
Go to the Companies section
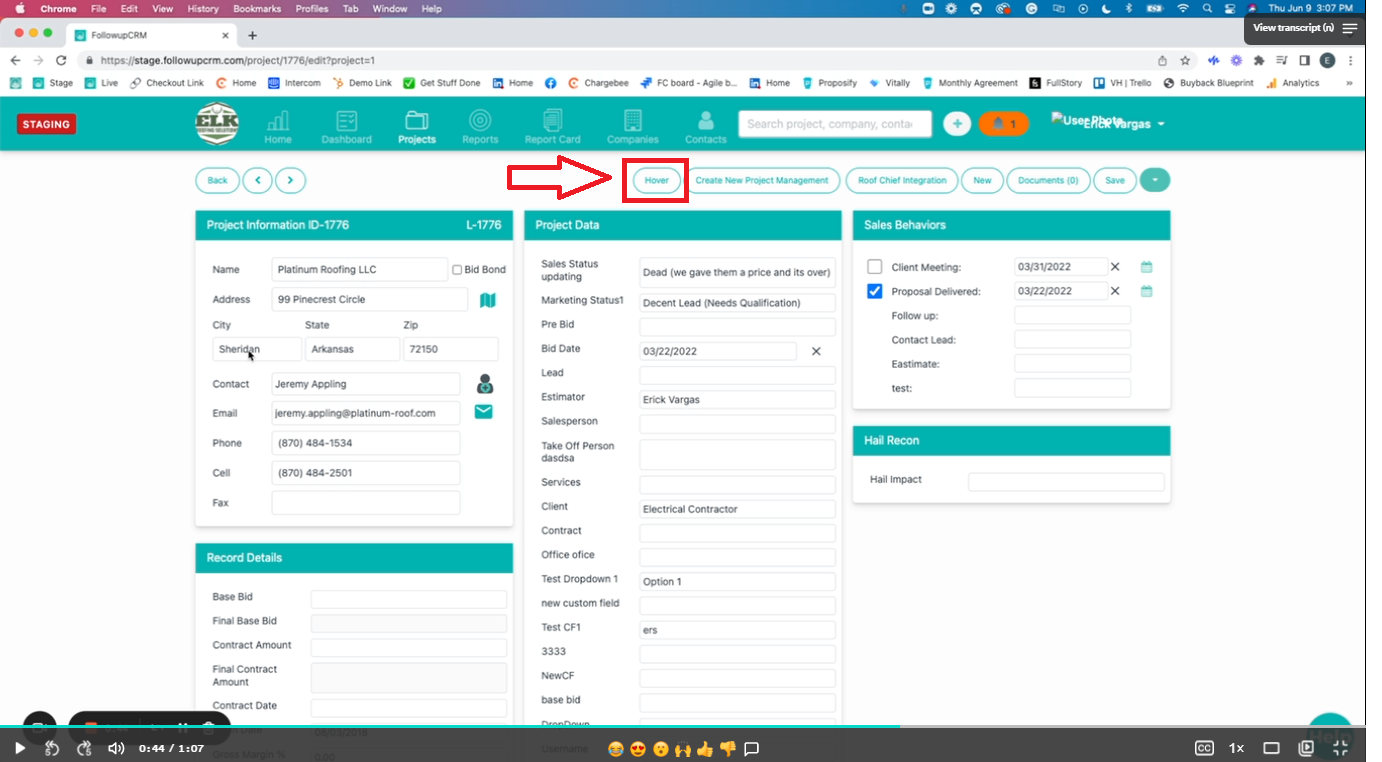click(x=632, y=123)
